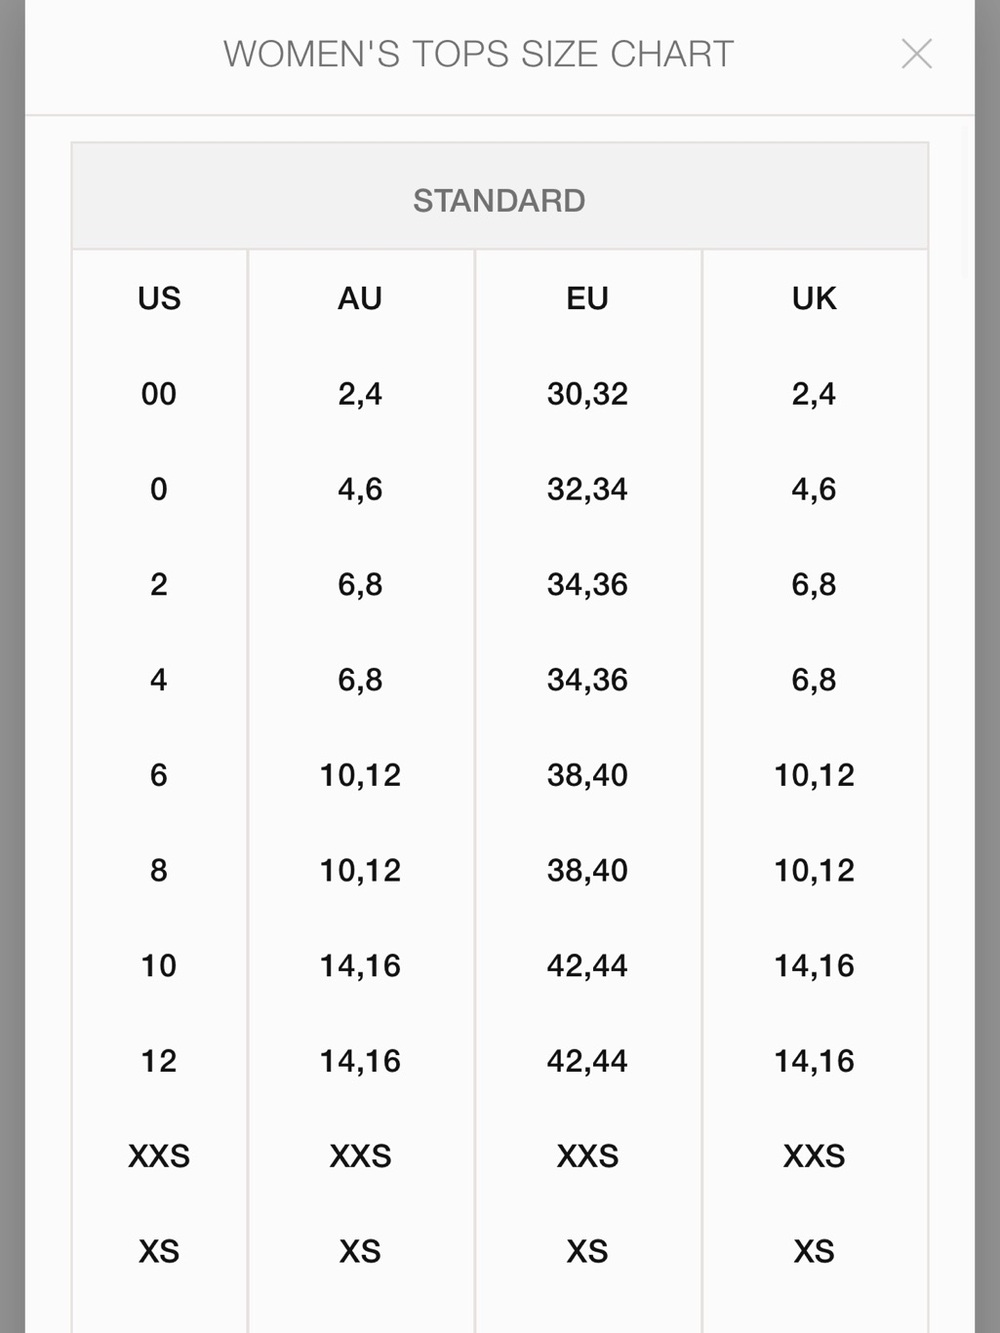This screenshot has width=1000, height=1333.
Task: Click the EU 32,34 cell
Action: click(x=587, y=489)
